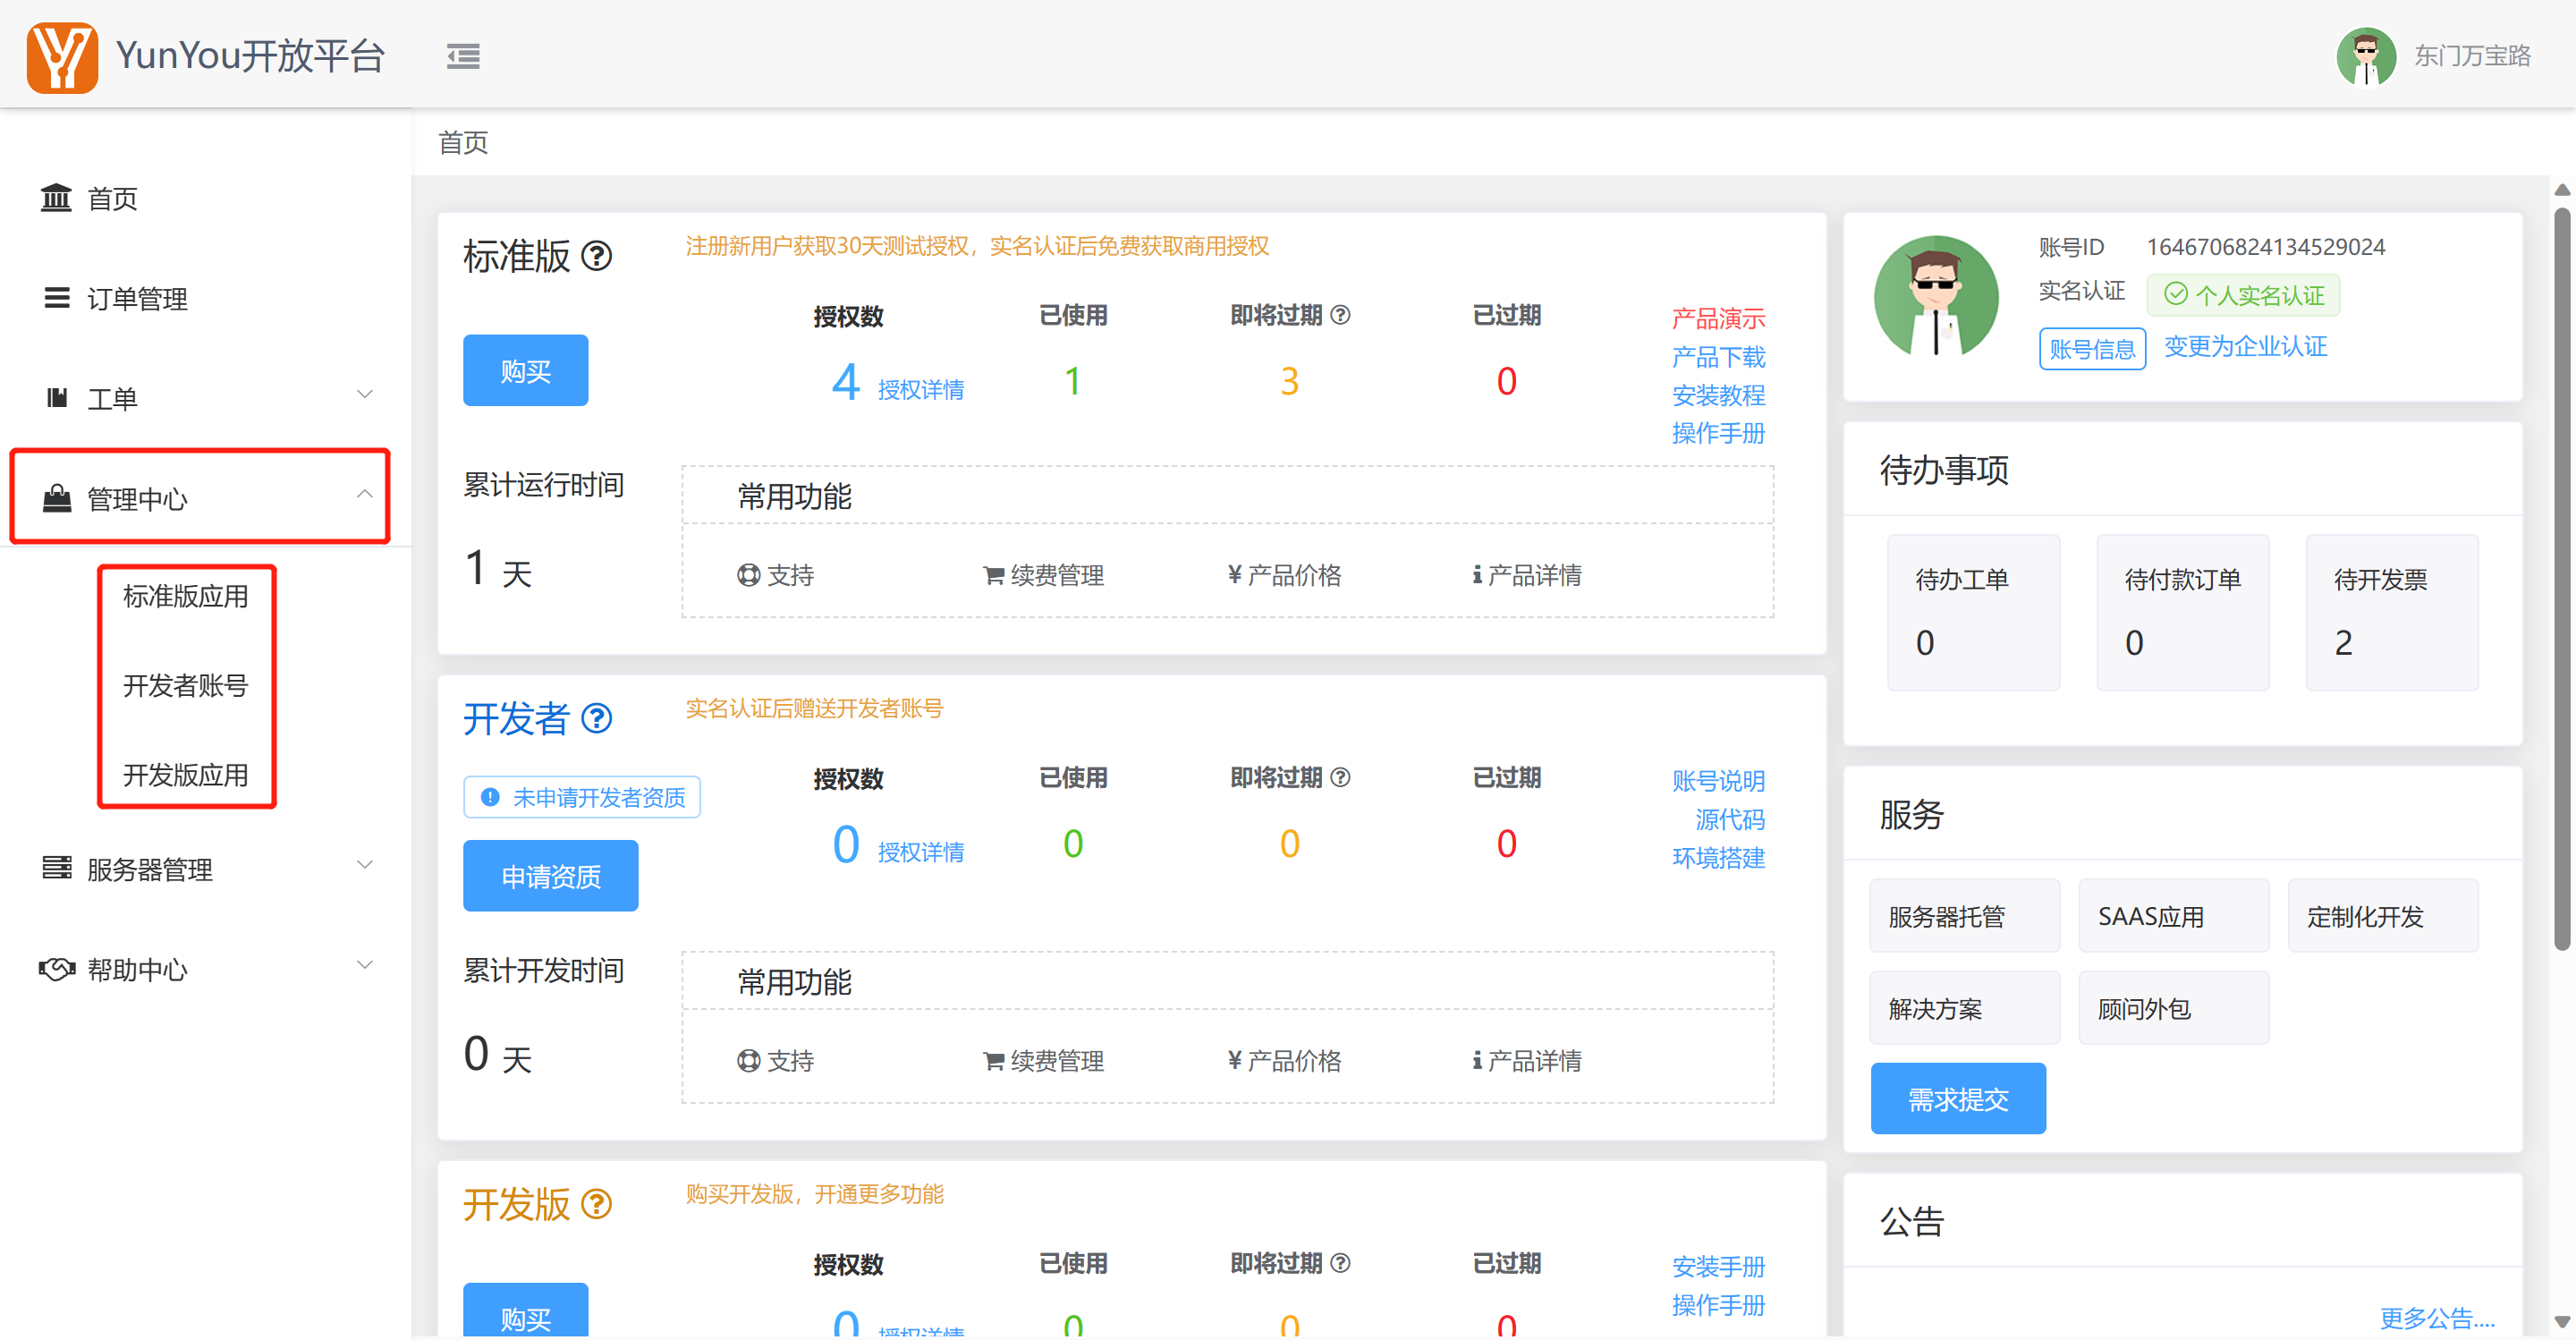This screenshot has width=2576, height=1340.
Task: Click the 解决方案 service tile
Action: coord(1965,1008)
